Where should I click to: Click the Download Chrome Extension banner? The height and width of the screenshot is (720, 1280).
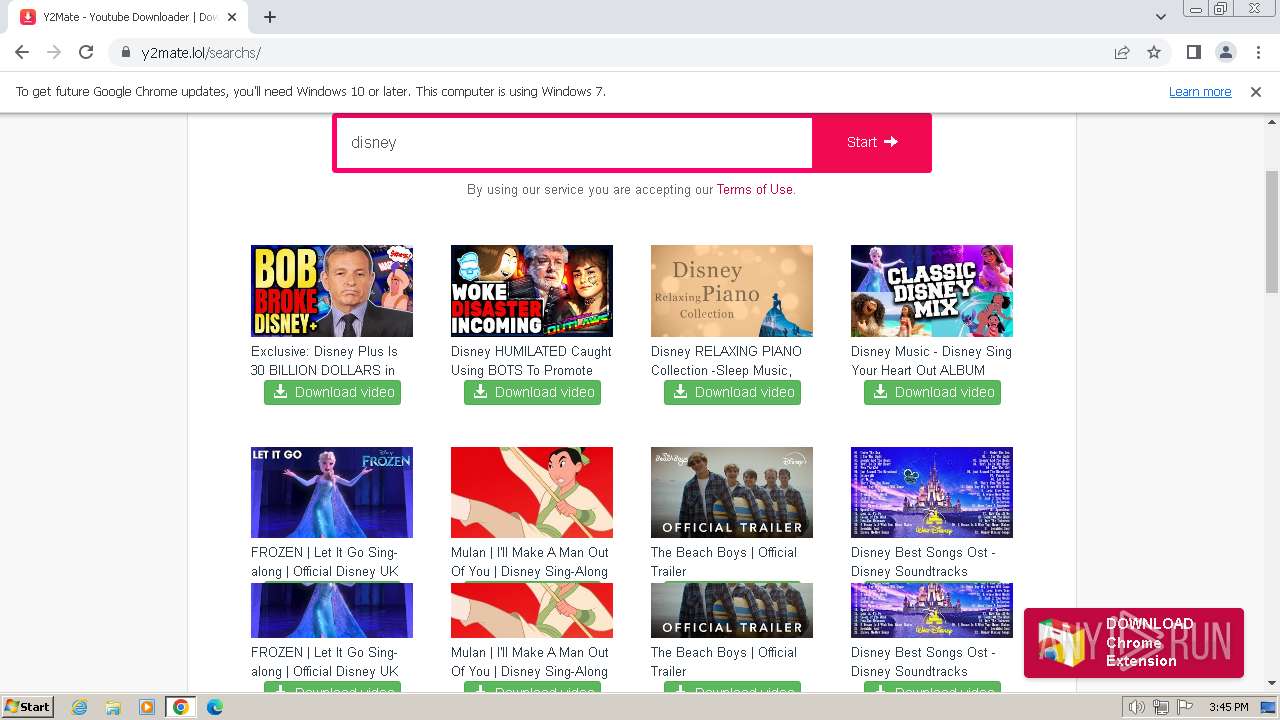coord(1134,643)
